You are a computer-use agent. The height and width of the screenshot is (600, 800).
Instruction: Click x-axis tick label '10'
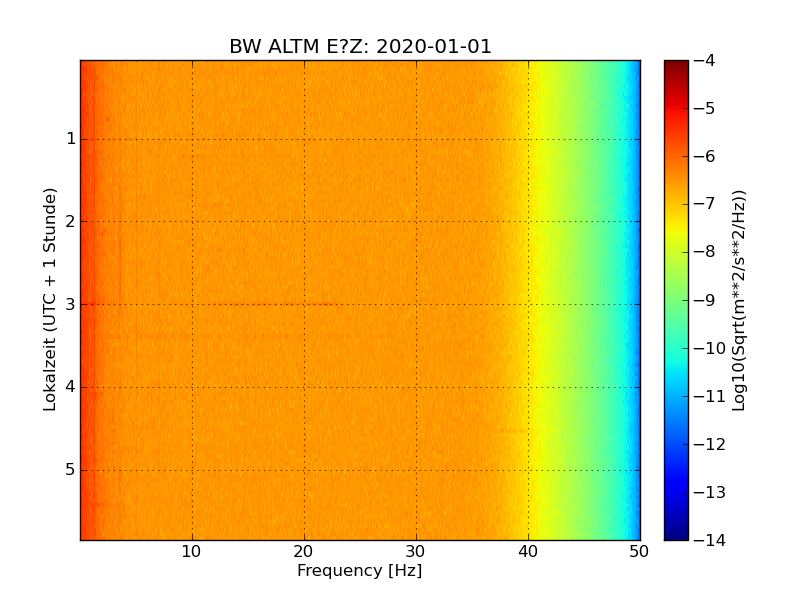pyautogui.click(x=191, y=552)
